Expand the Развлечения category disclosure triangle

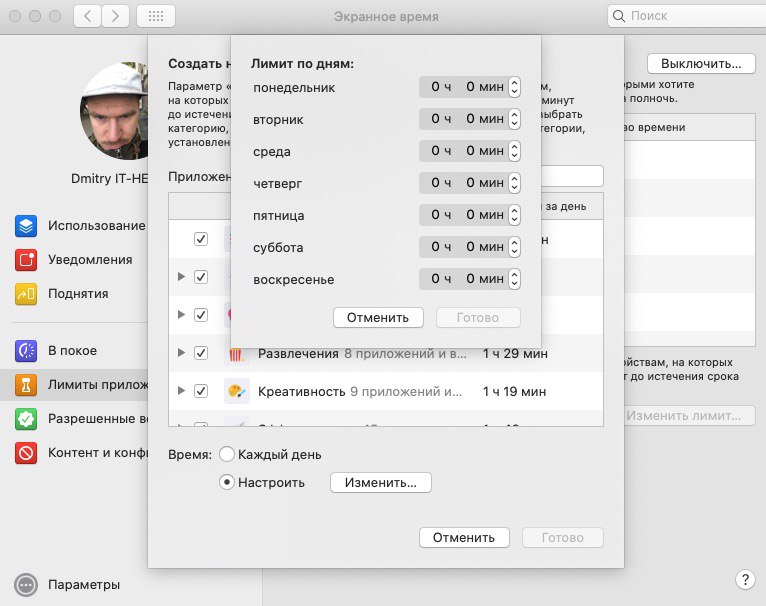point(181,353)
